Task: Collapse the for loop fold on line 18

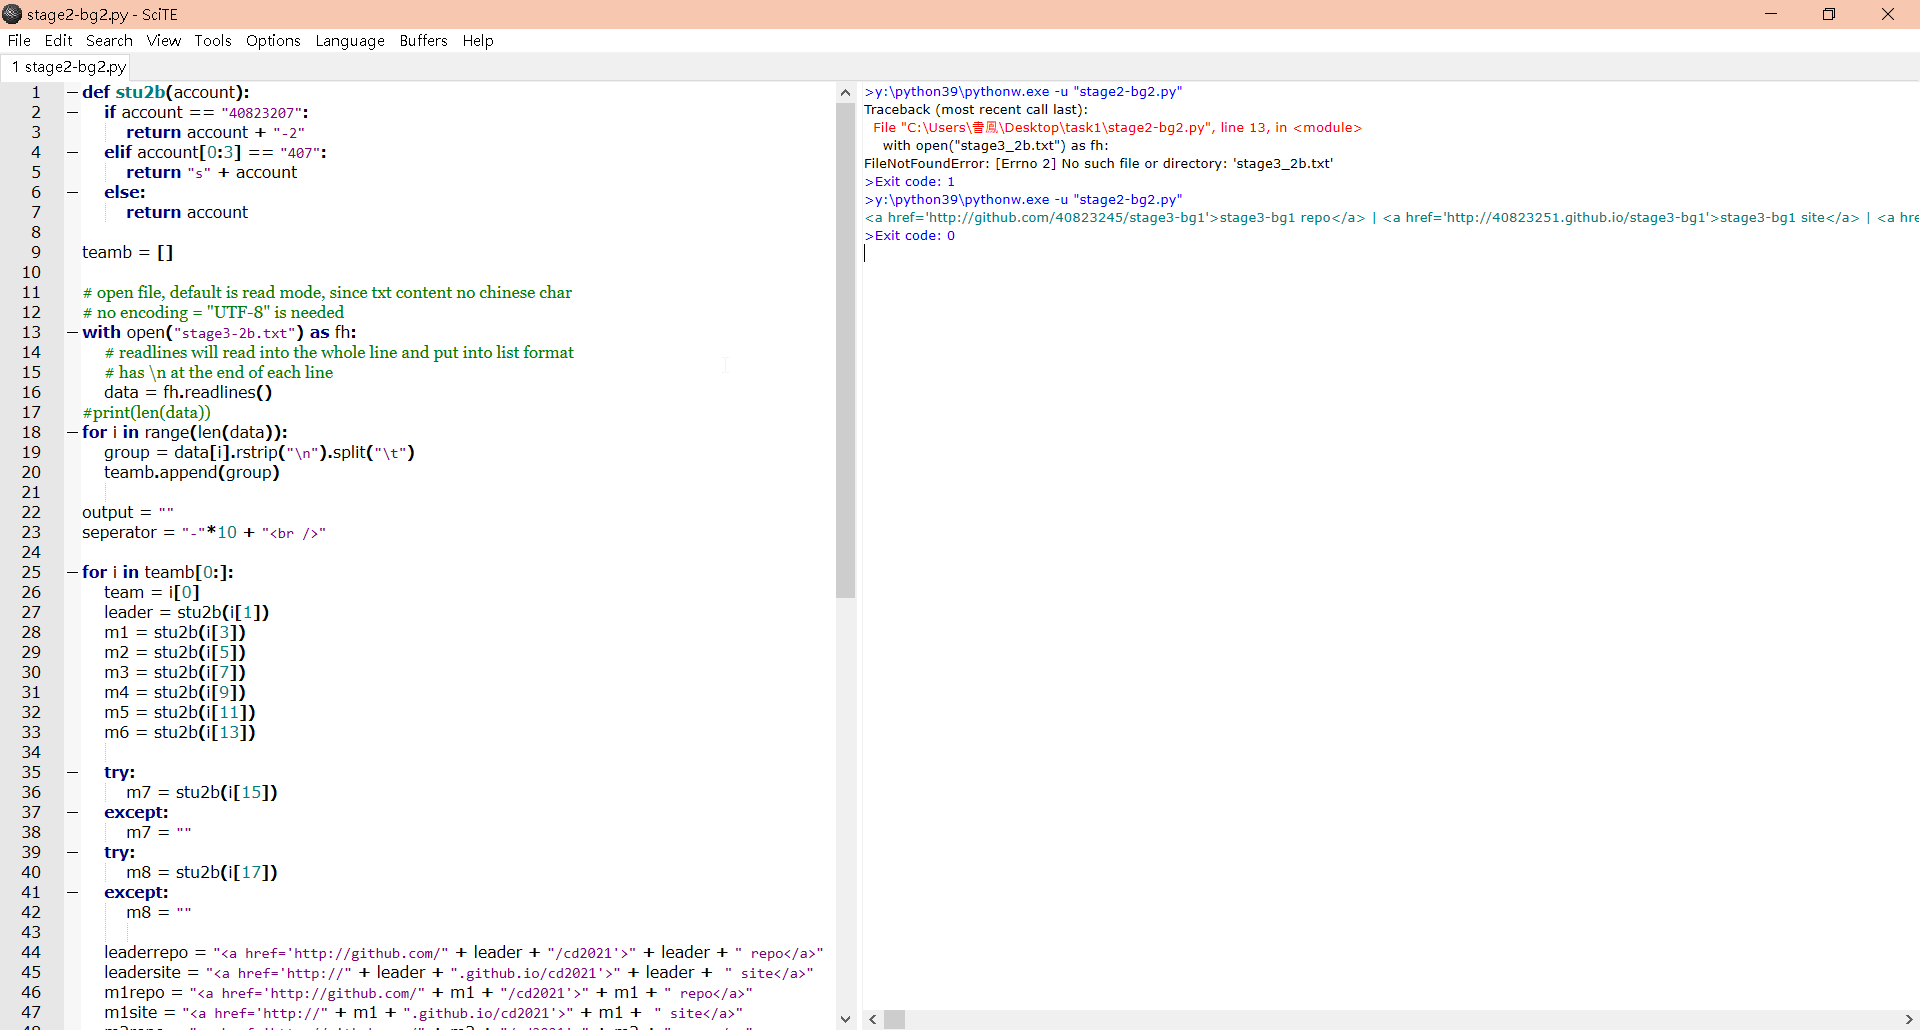Action: click(72, 432)
